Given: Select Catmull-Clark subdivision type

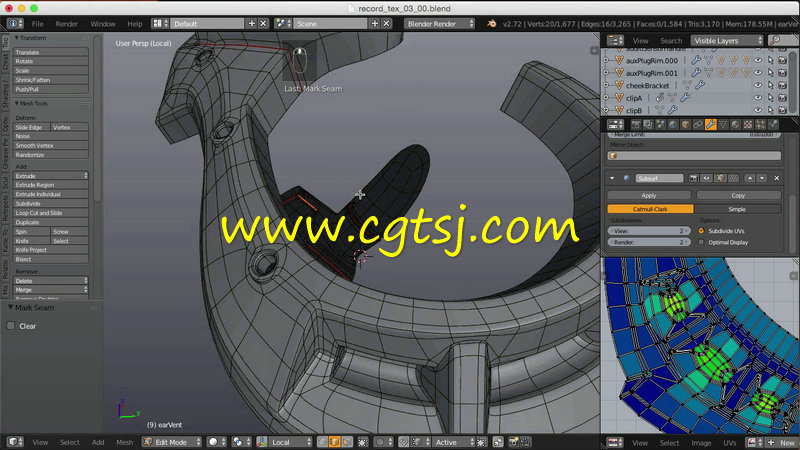Looking at the screenshot, I should coord(650,209).
